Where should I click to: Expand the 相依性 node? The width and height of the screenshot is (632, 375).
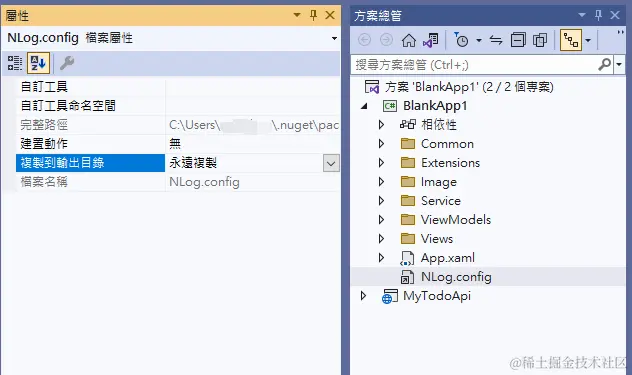tap(381, 125)
